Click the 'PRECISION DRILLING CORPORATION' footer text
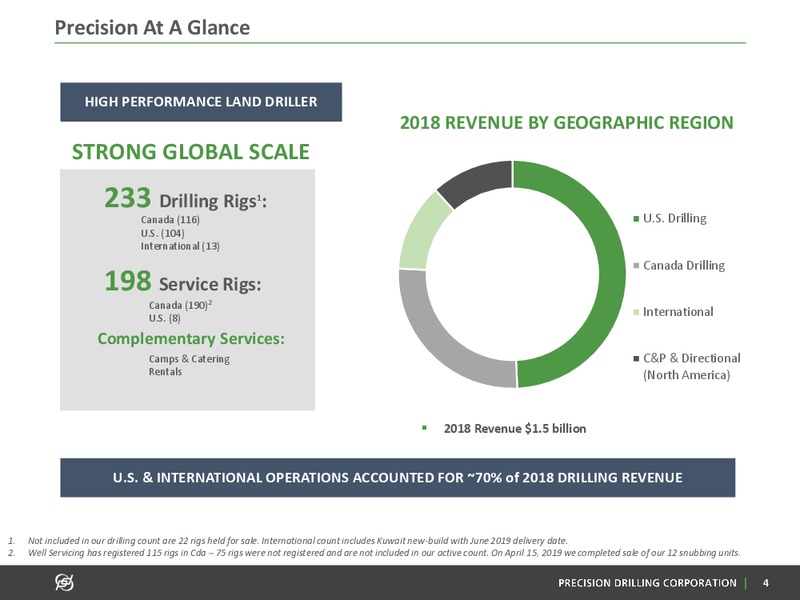The height and width of the screenshot is (600, 800). point(647,583)
